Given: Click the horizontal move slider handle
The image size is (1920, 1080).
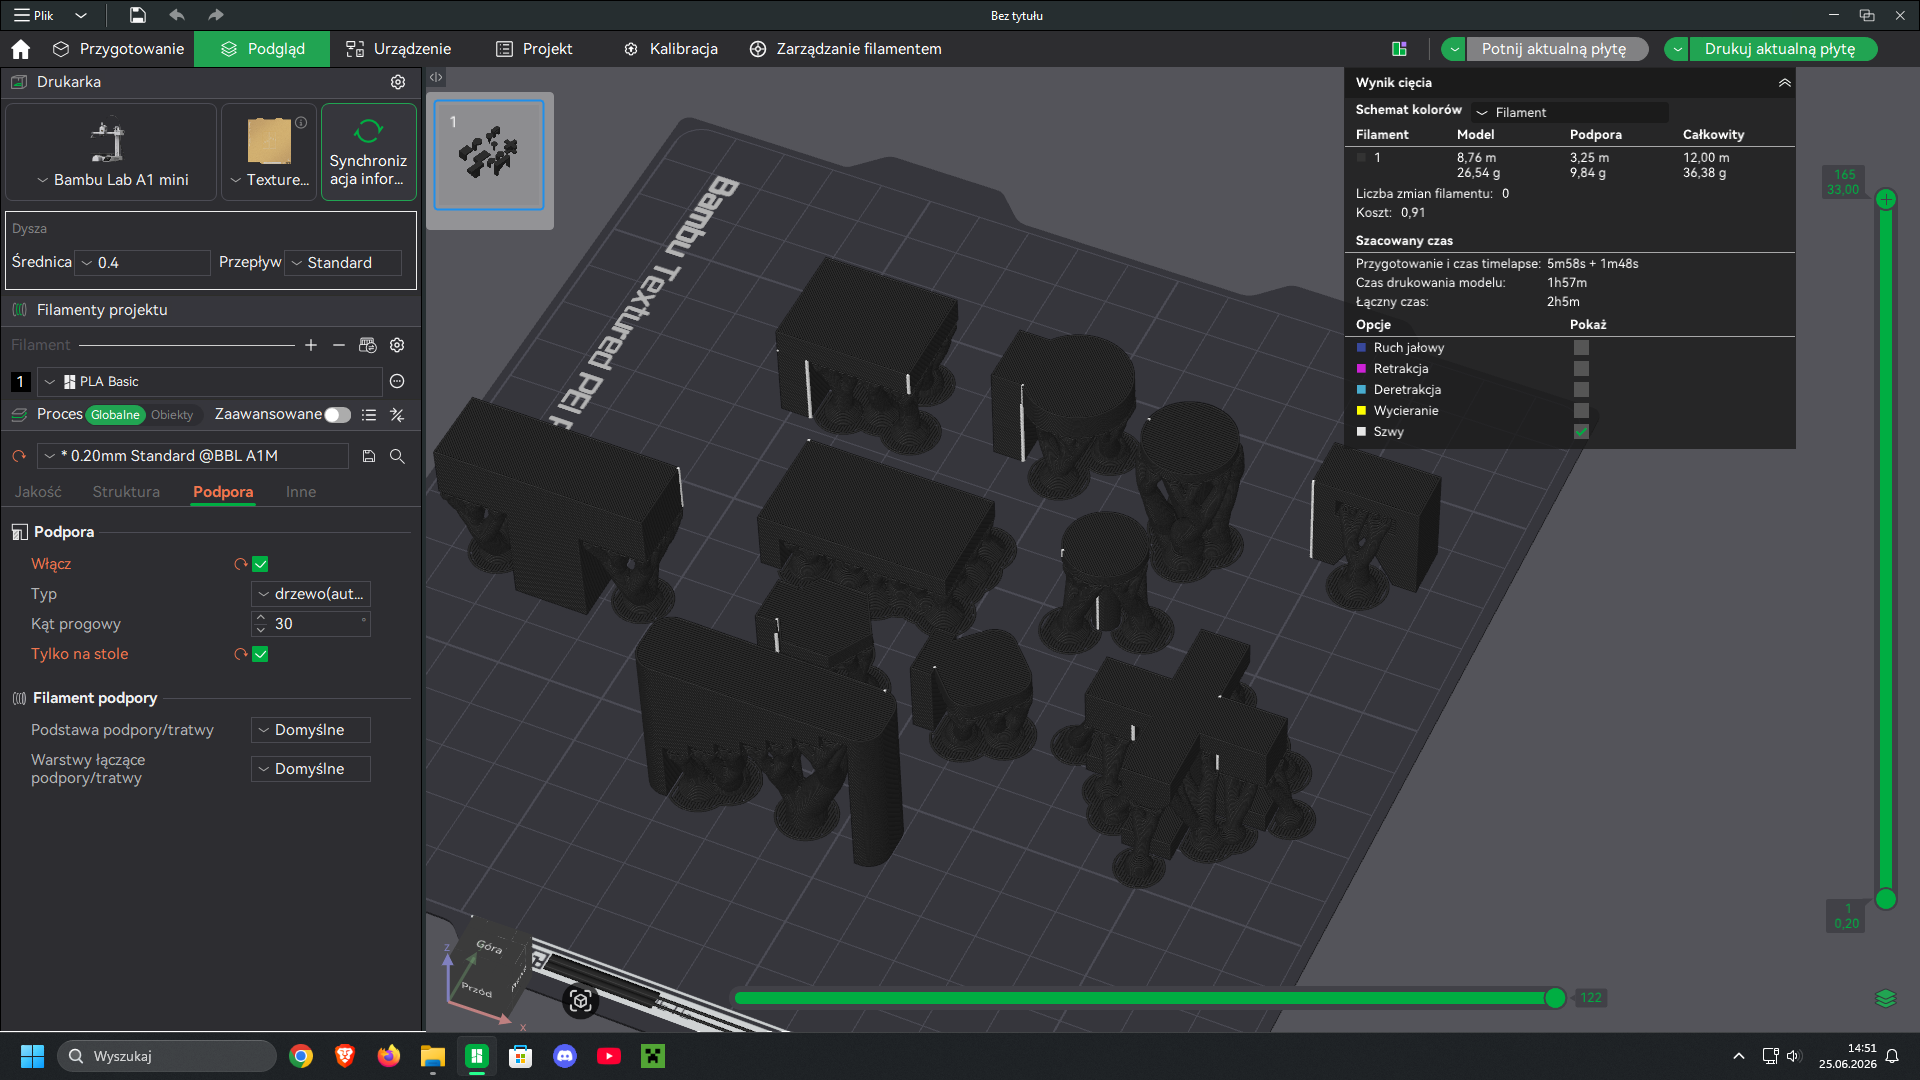Looking at the screenshot, I should tap(1555, 998).
